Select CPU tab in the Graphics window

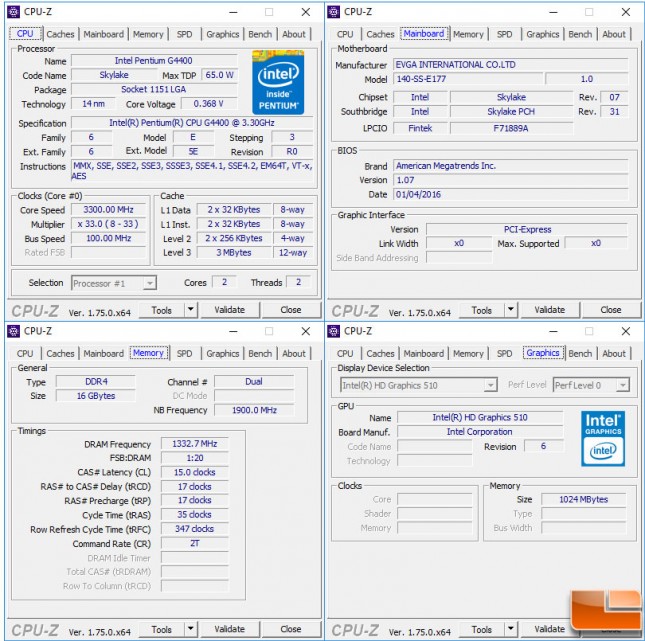(x=345, y=353)
